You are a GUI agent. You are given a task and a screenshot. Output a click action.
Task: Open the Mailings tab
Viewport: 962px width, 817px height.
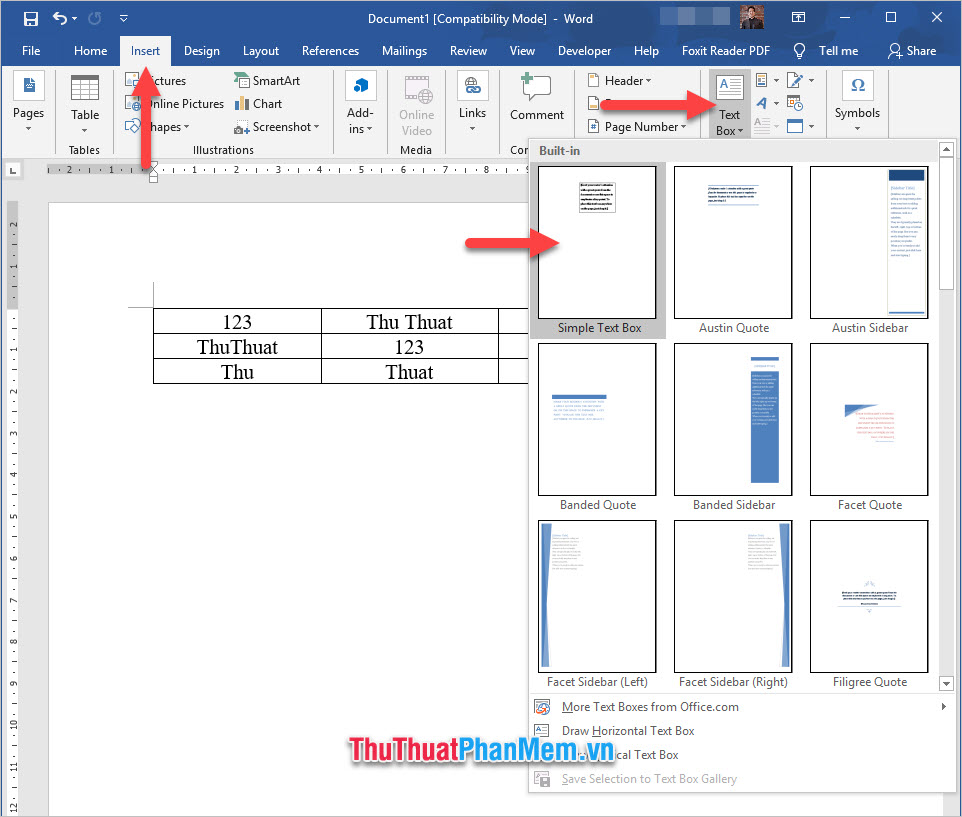pyautogui.click(x=404, y=51)
